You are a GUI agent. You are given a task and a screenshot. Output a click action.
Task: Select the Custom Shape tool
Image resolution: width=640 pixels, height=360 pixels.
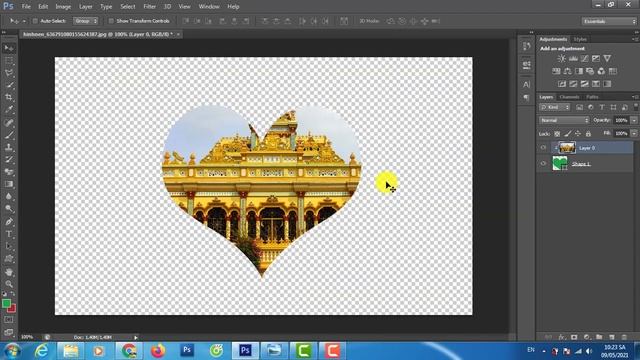click(x=9, y=259)
